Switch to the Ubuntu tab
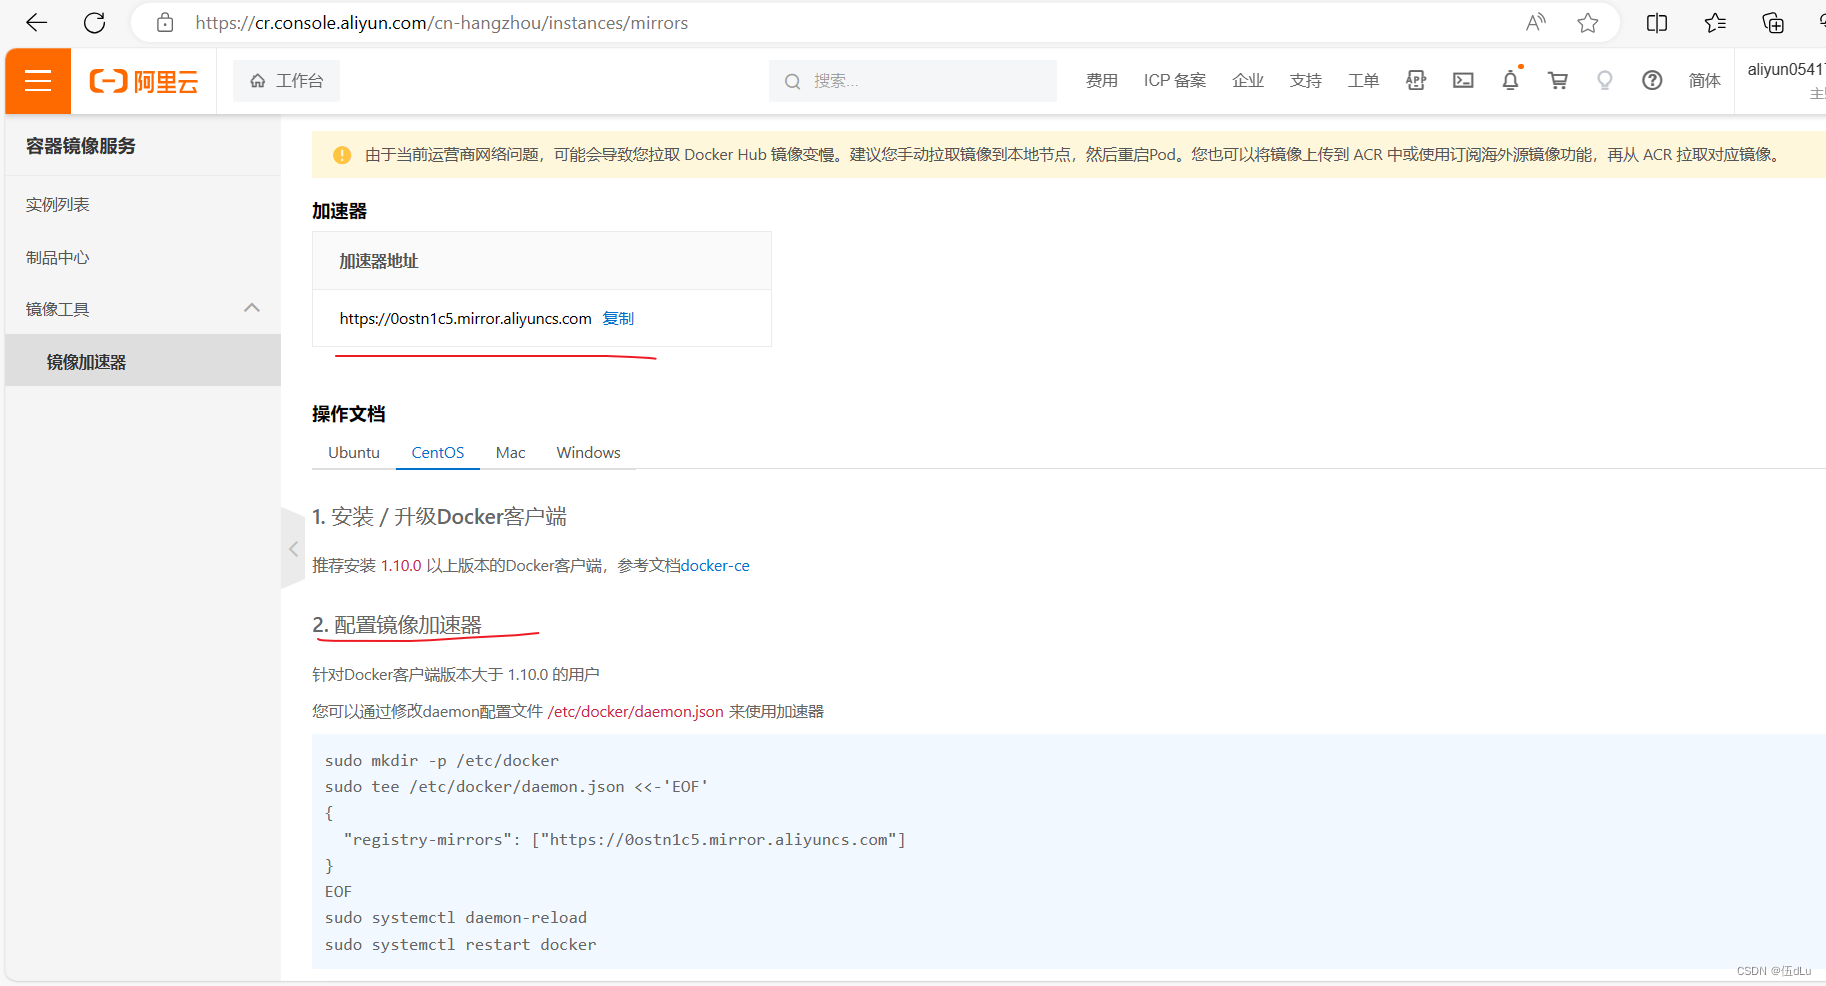The height and width of the screenshot is (986, 1826). [354, 452]
